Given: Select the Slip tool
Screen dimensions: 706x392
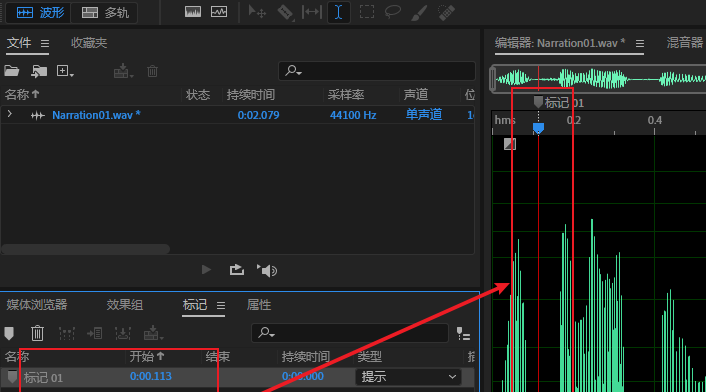Looking at the screenshot, I should 312,12.
